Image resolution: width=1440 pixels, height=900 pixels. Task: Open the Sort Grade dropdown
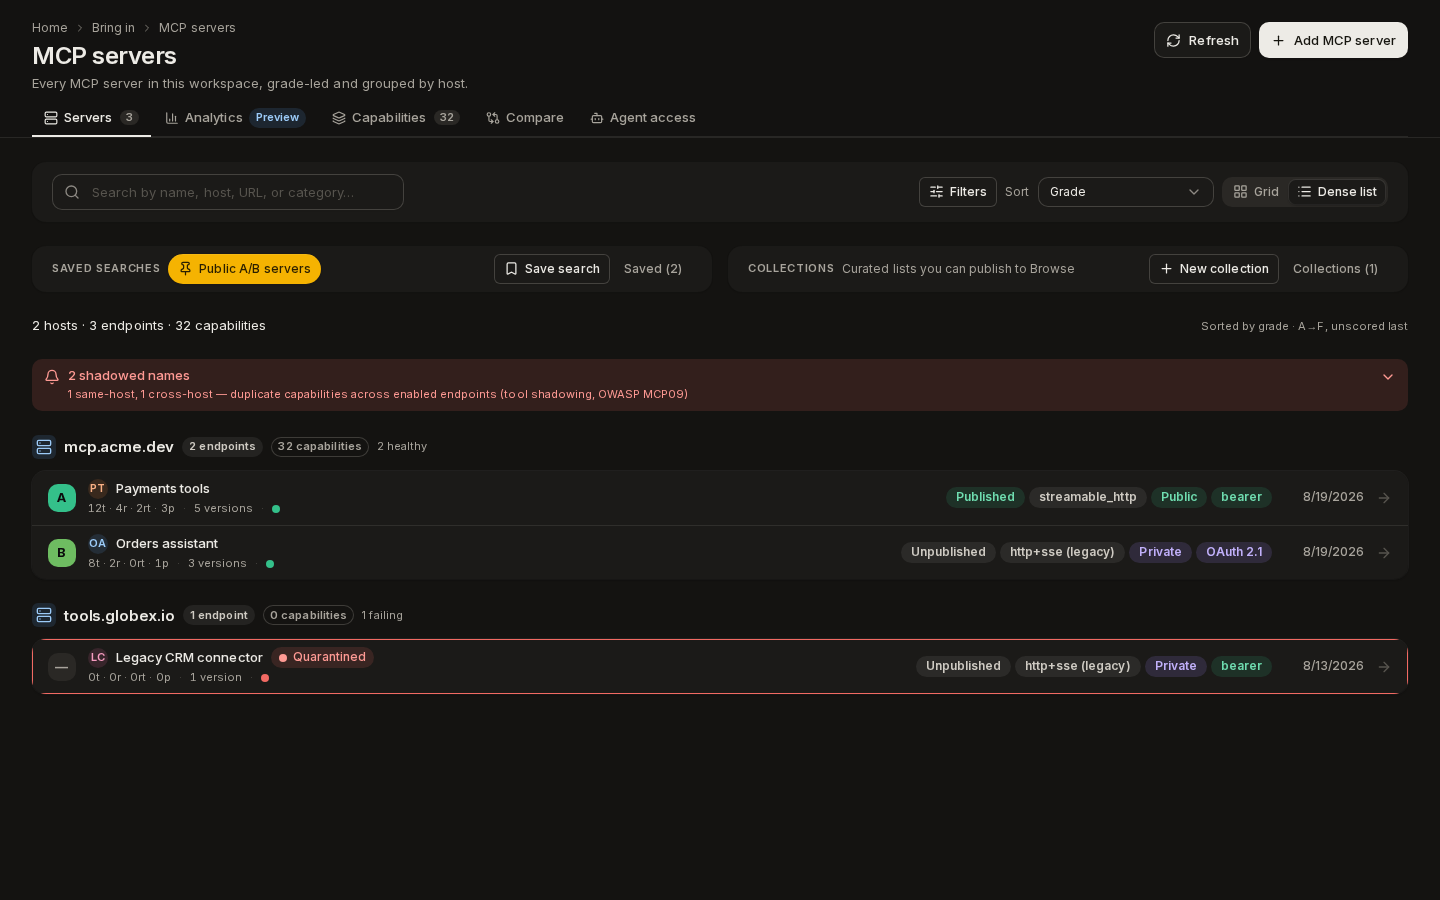point(1125,192)
